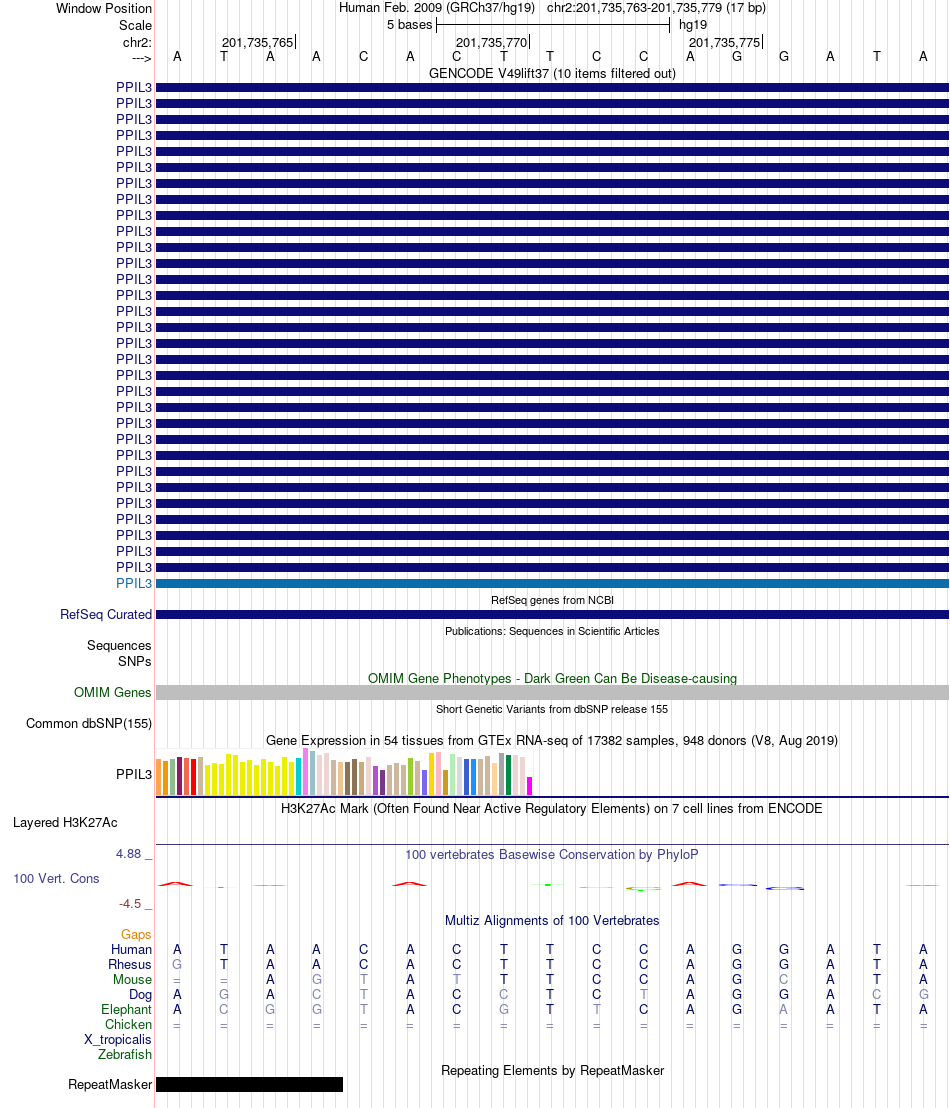This screenshot has height=1108, width=950.
Task: Click the gray OMIM Genes bar
Action: [x=552, y=692]
